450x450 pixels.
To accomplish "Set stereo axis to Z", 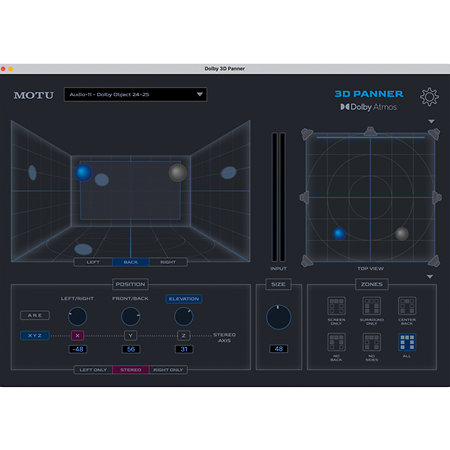I will (184, 335).
